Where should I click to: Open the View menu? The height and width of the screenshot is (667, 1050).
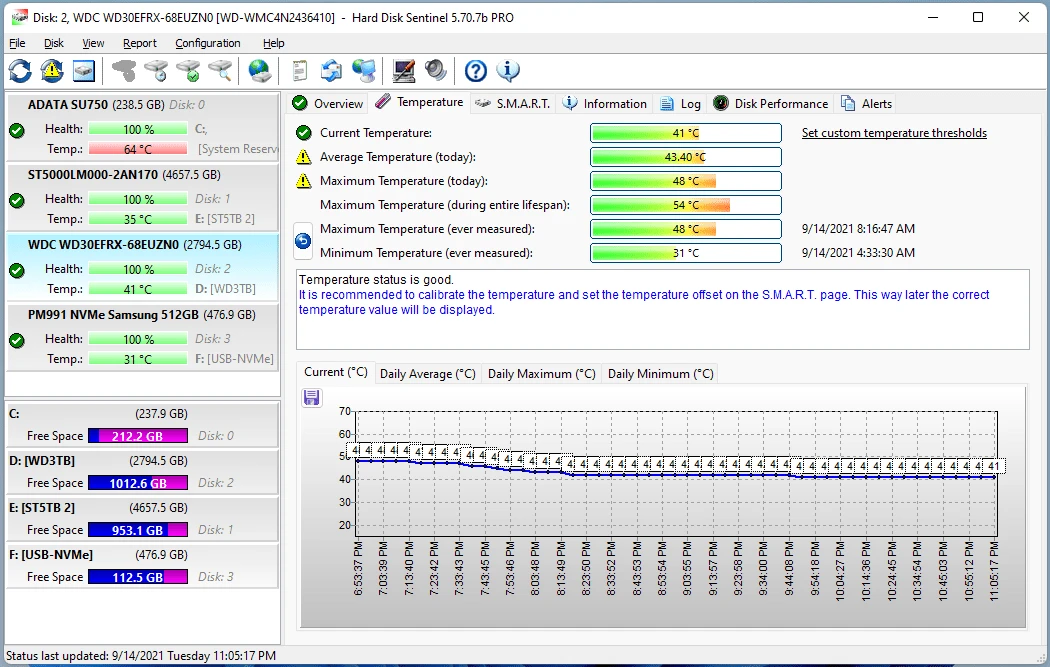[x=93, y=44]
